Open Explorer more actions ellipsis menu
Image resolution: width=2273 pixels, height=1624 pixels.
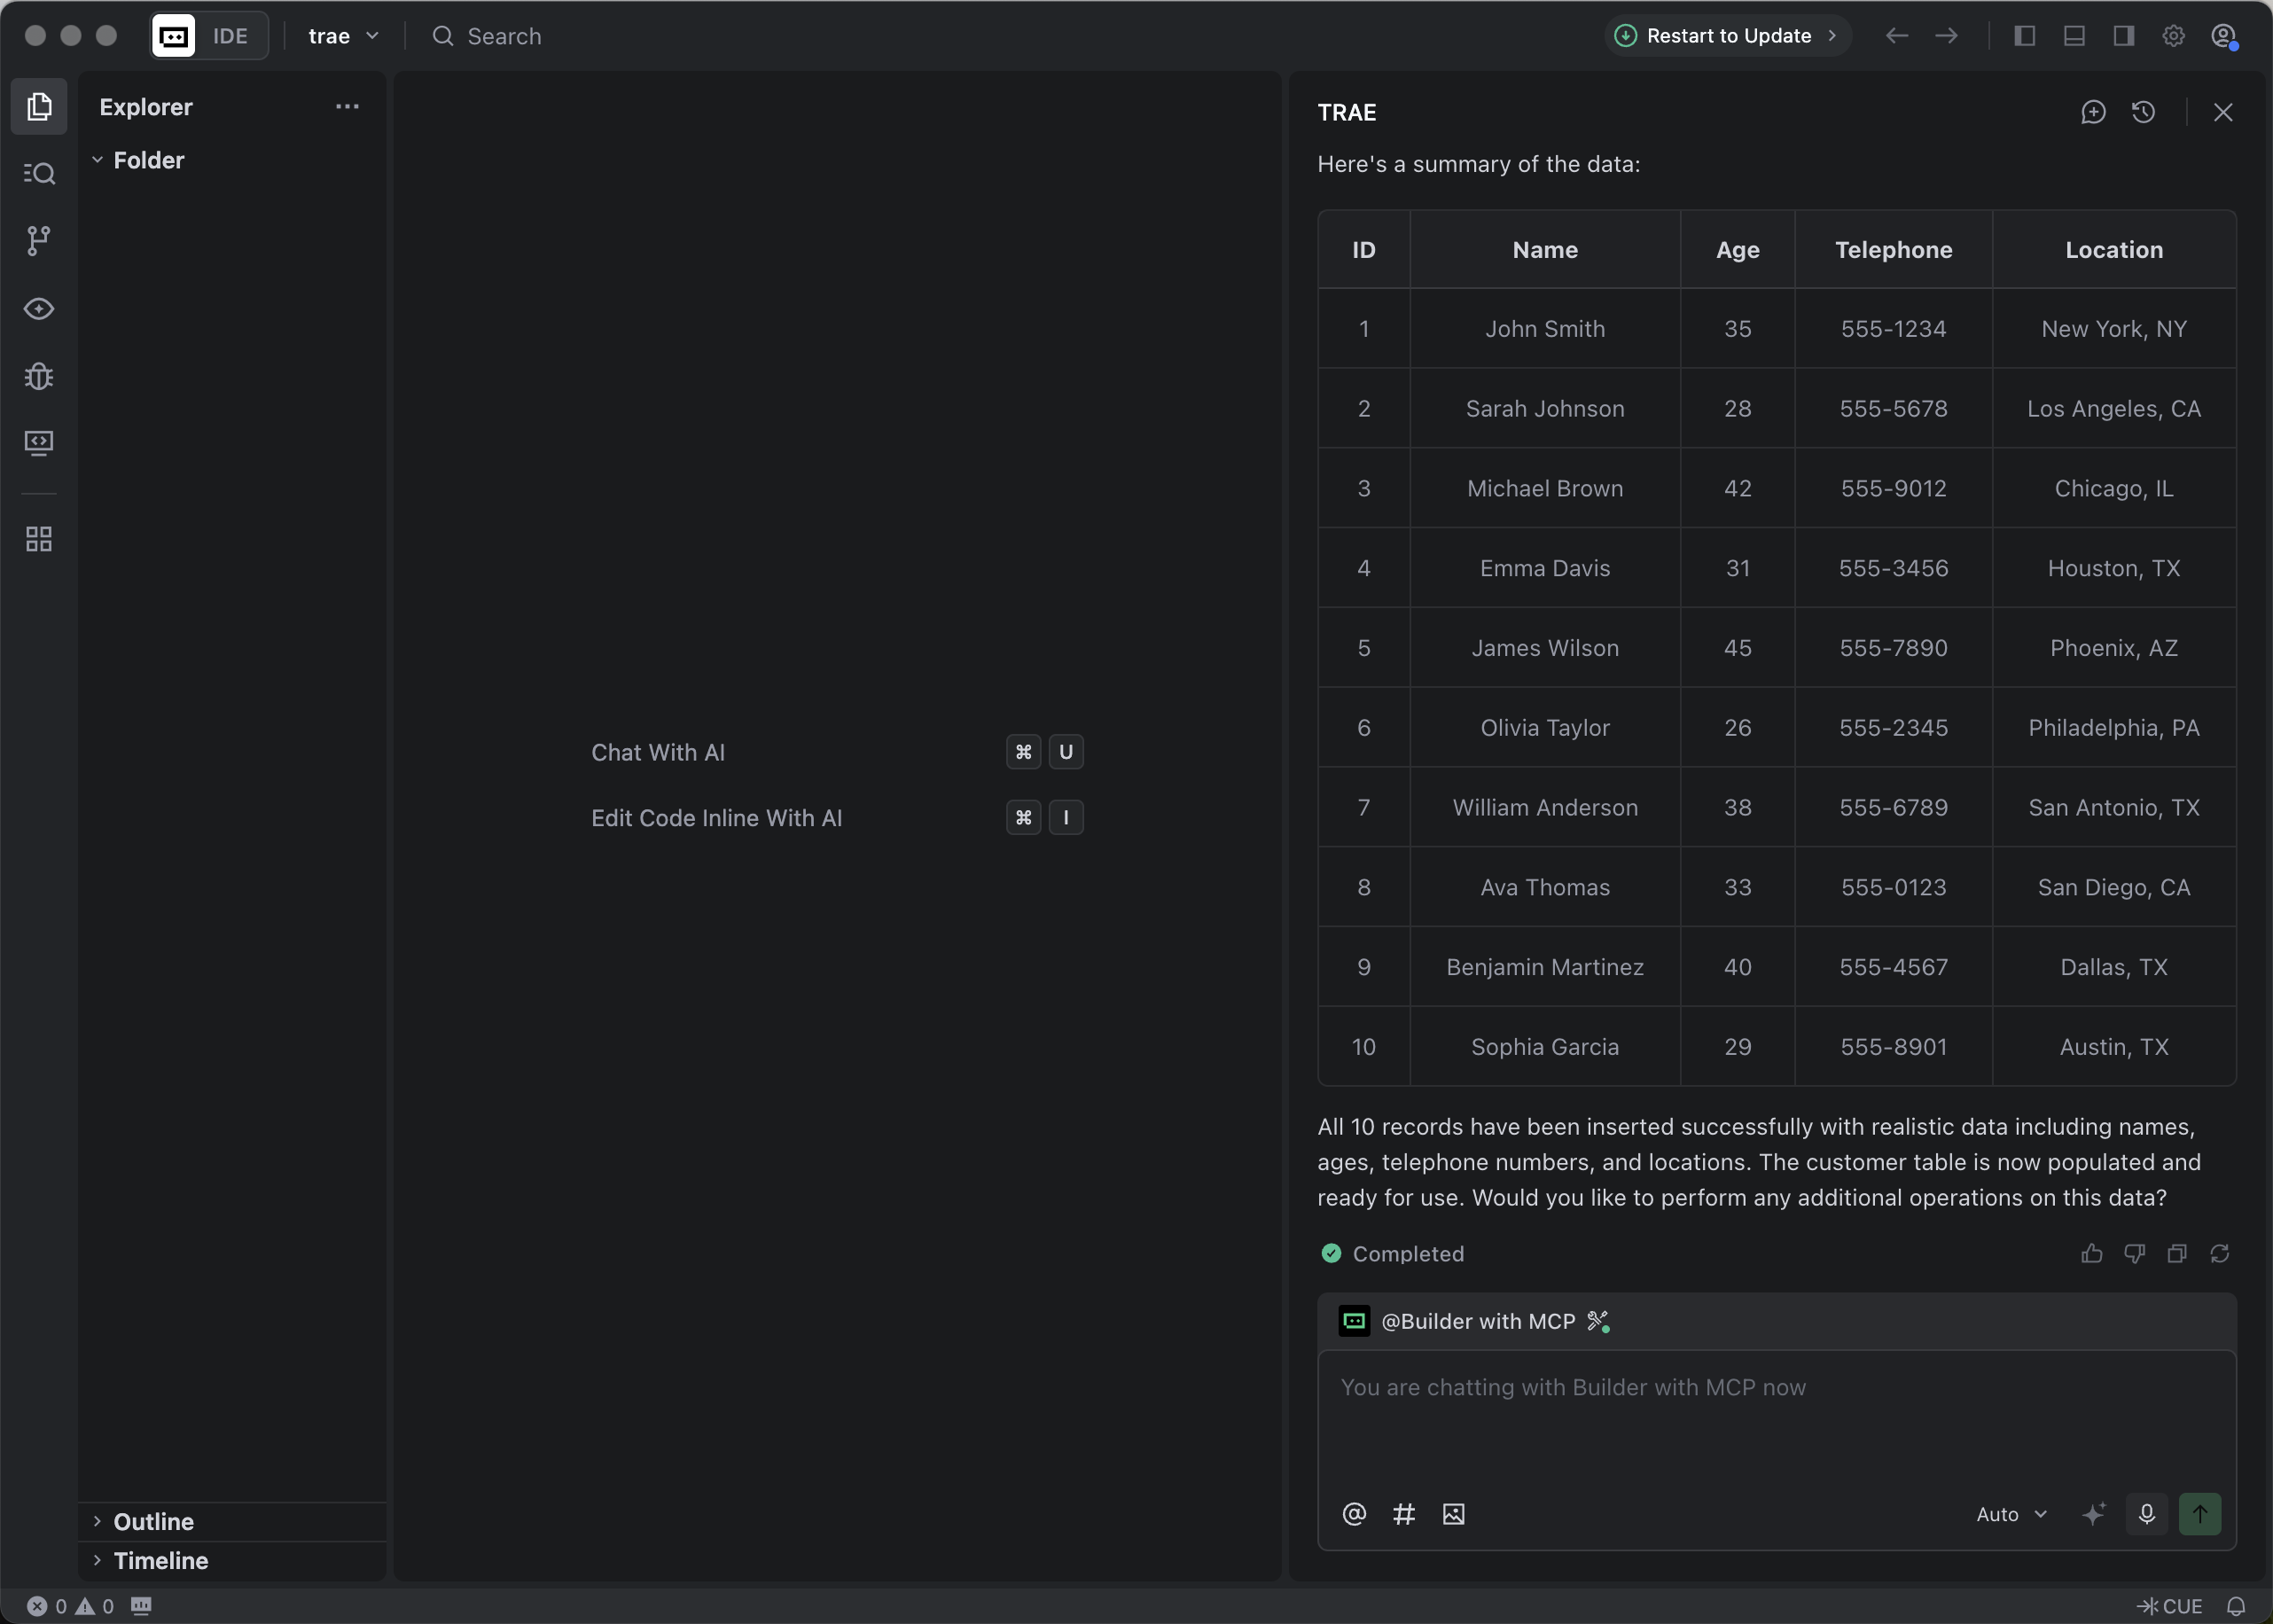coord(347,107)
